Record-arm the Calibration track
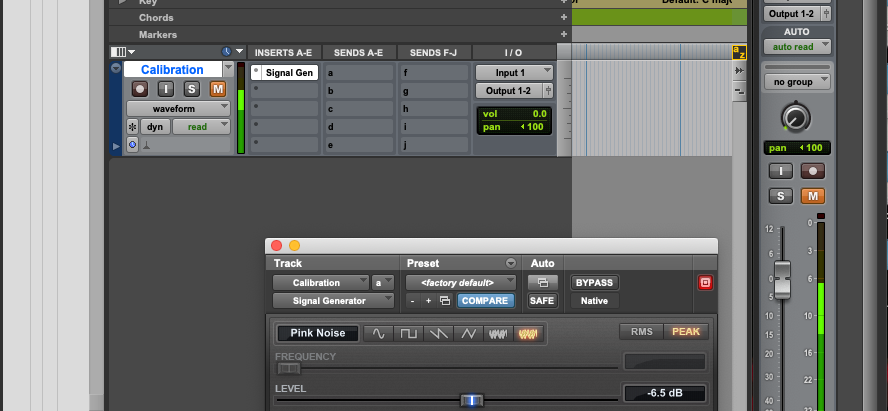 (140, 89)
